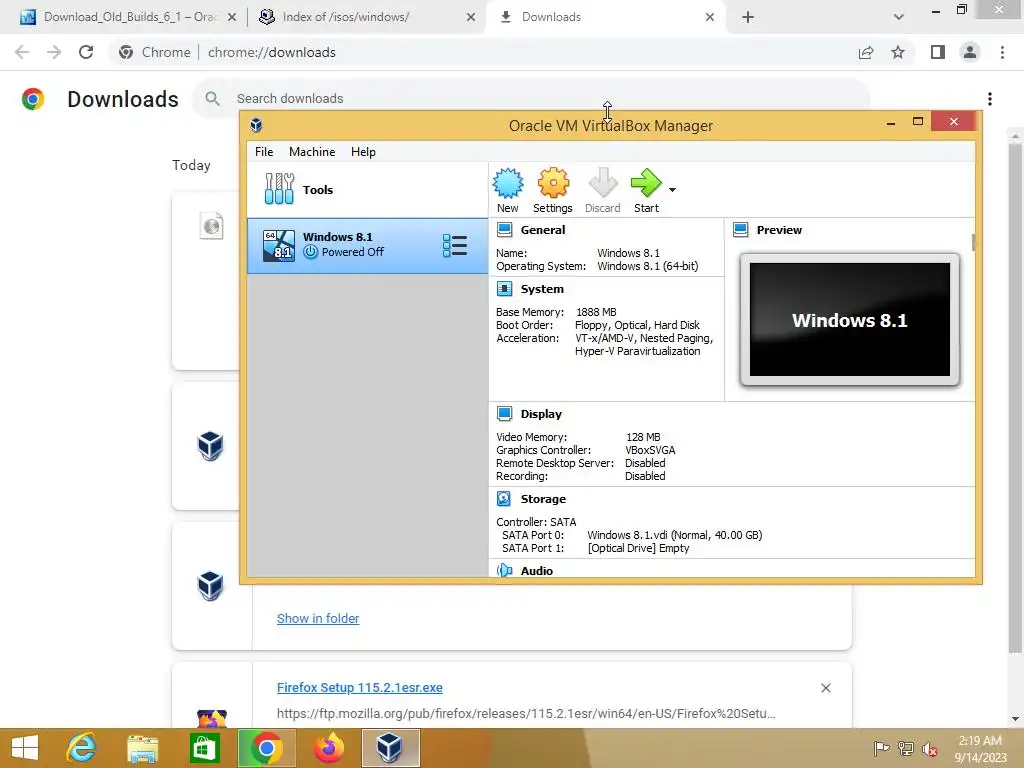This screenshot has height=768, width=1024.
Task: Open File Explorer from taskbar
Action: tap(142, 748)
